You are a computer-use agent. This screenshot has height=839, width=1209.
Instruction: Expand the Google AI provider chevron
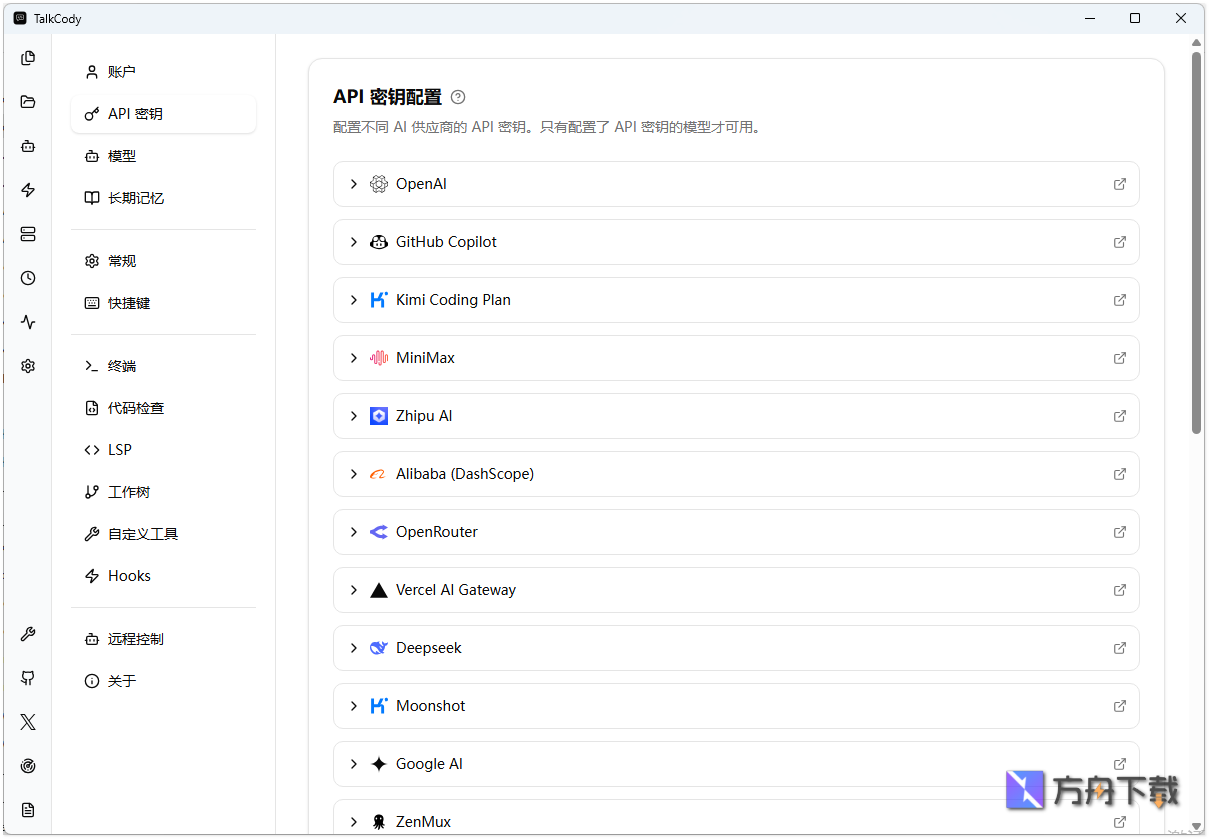354,764
